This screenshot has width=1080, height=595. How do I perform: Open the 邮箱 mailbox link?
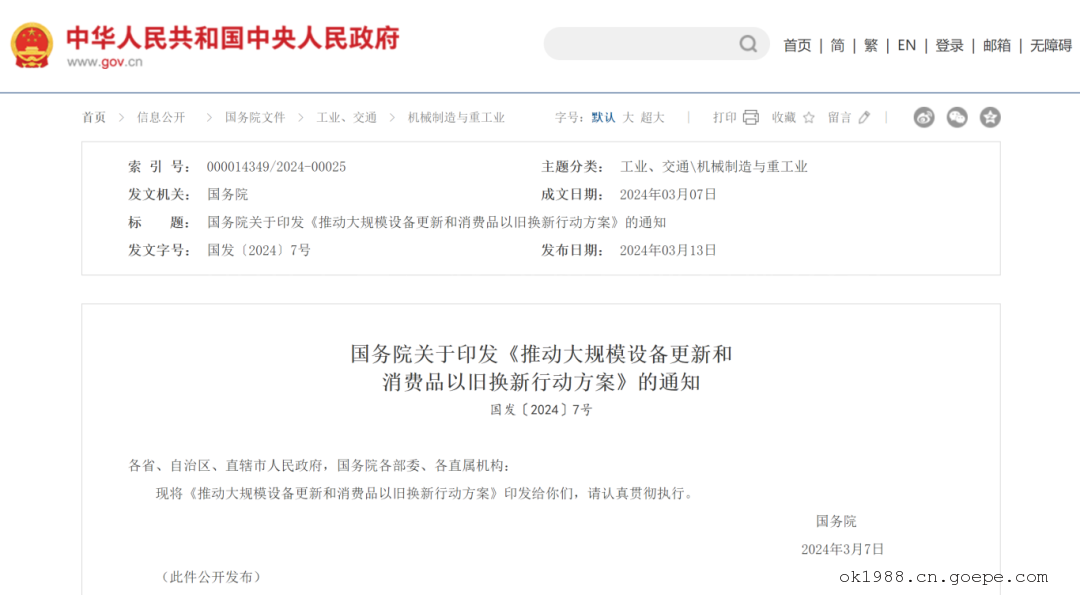tap(997, 45)
